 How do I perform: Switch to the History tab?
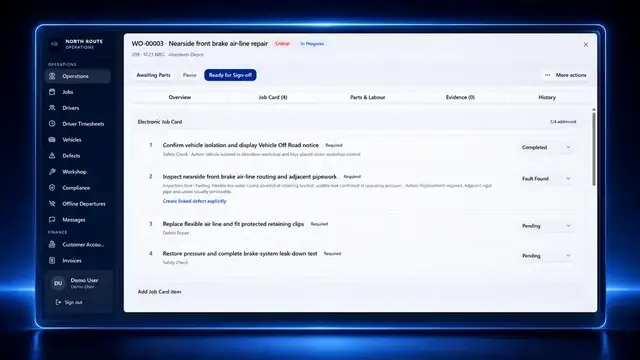(x=547, y=98)
